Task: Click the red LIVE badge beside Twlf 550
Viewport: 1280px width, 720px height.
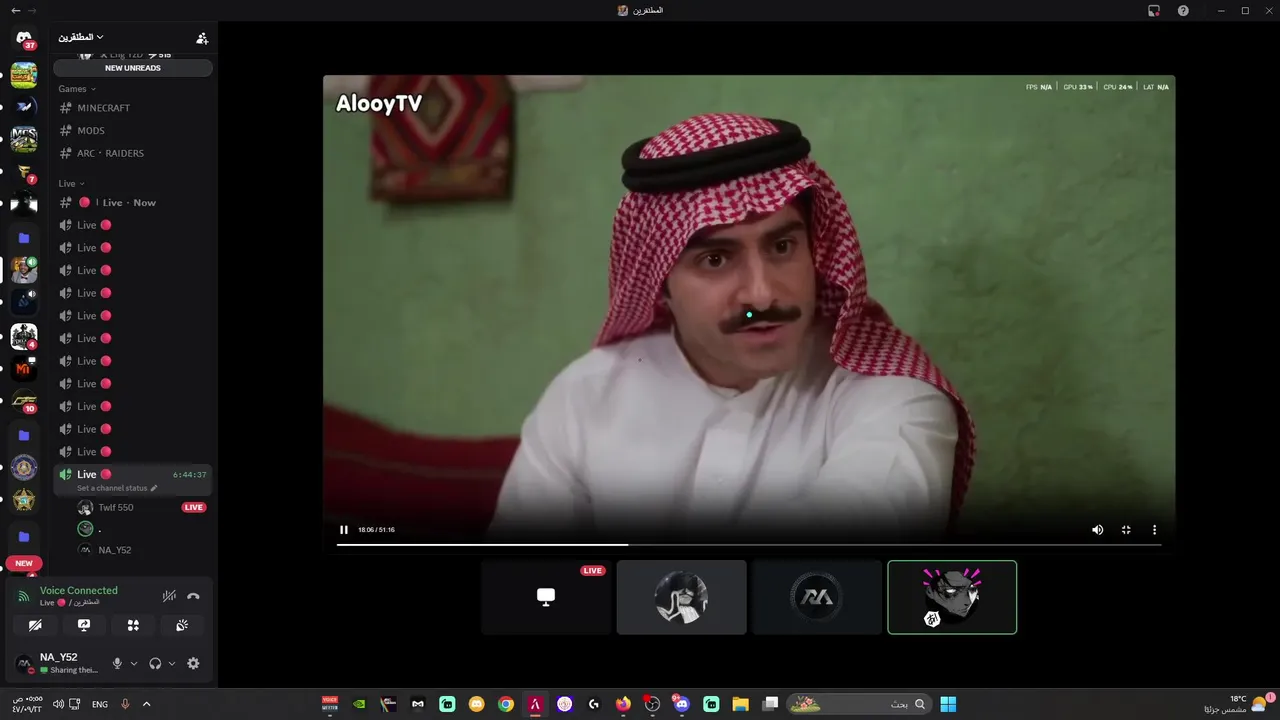Action: (x=194, y=508)
